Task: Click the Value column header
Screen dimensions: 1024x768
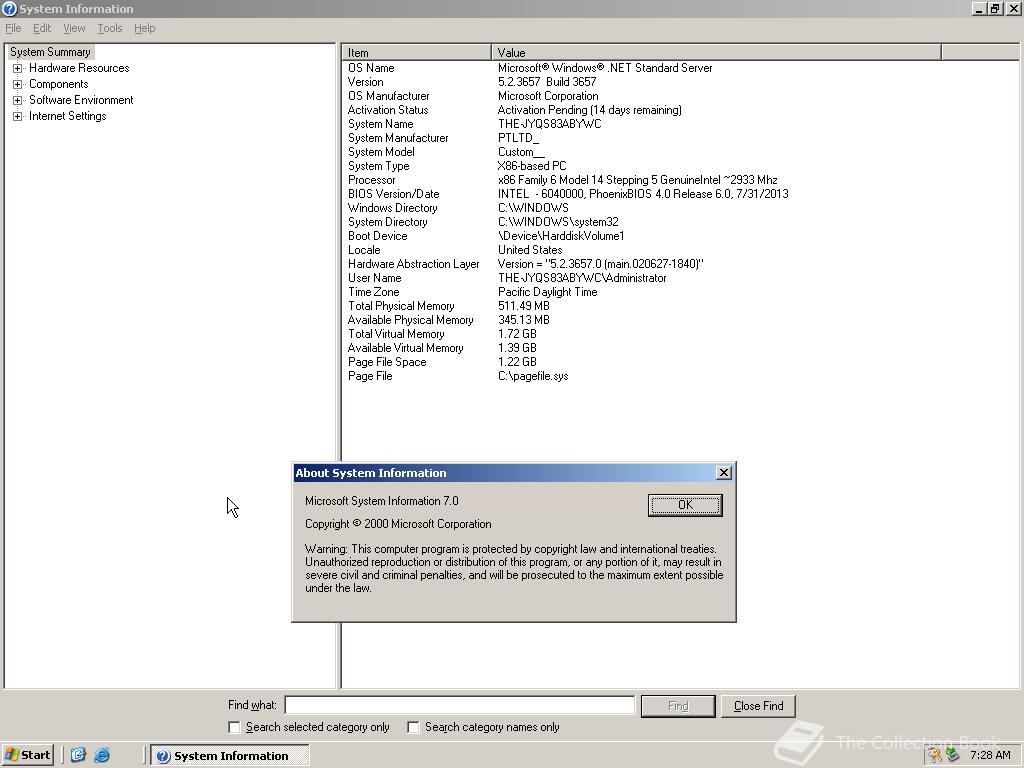Action: (716, 52)
